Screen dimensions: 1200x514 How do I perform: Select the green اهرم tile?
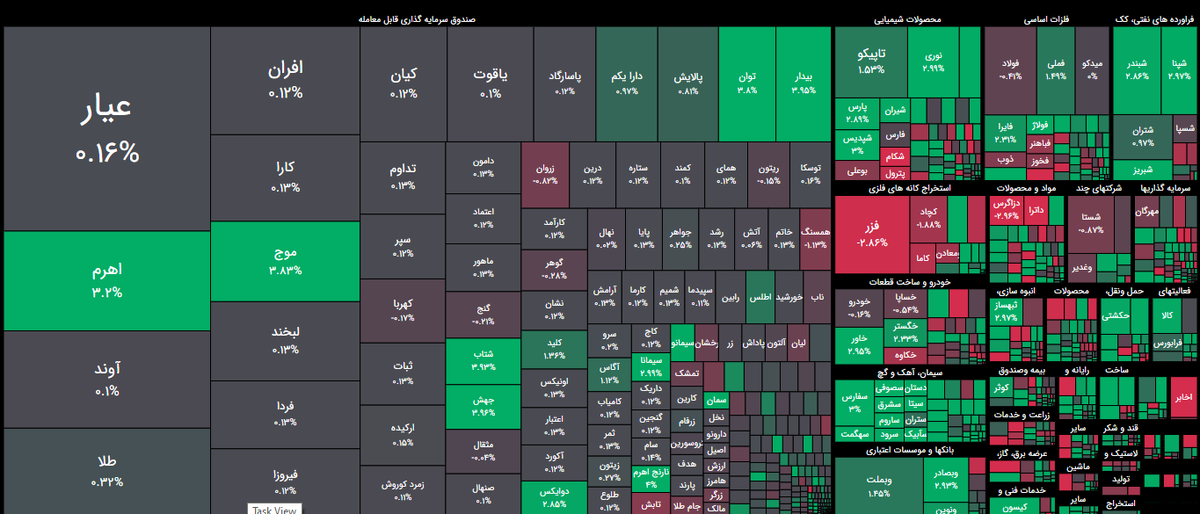pos(106,281)
